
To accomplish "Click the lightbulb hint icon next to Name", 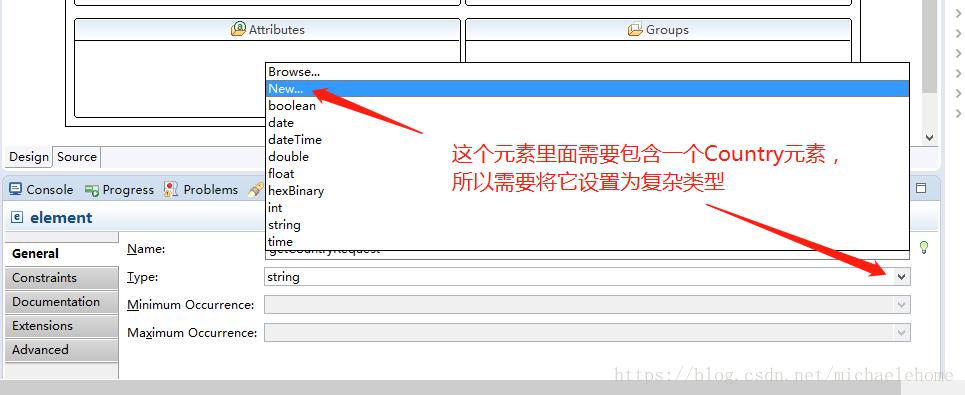I will (x=923, y=247).
